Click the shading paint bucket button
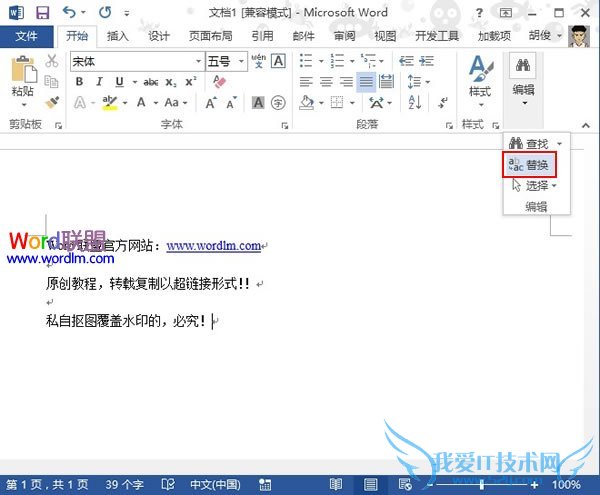This screenshot has width=600, height=495. pos(307,103)
